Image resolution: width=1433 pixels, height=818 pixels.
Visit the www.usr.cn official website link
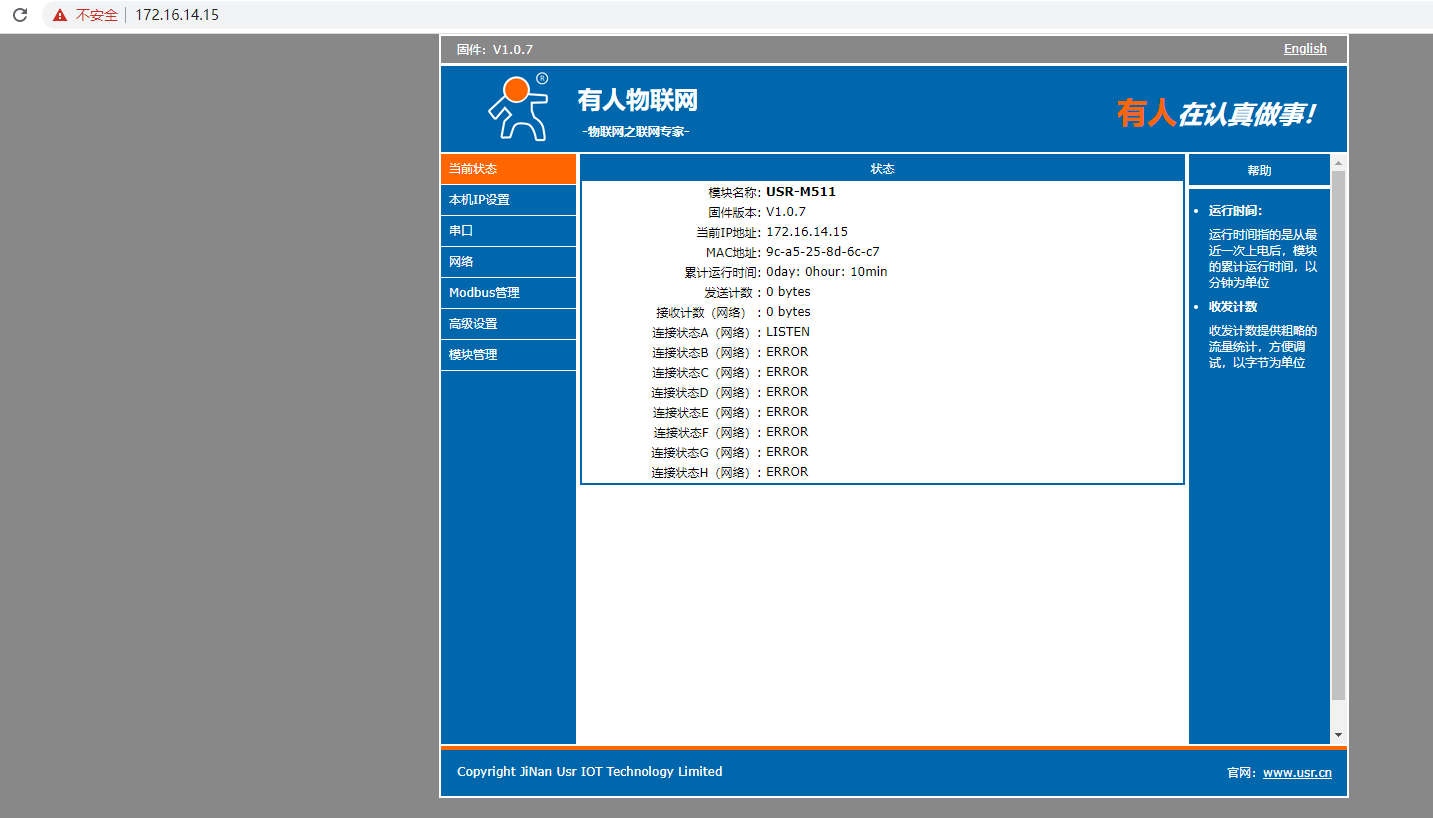[x=1297, y=773]
